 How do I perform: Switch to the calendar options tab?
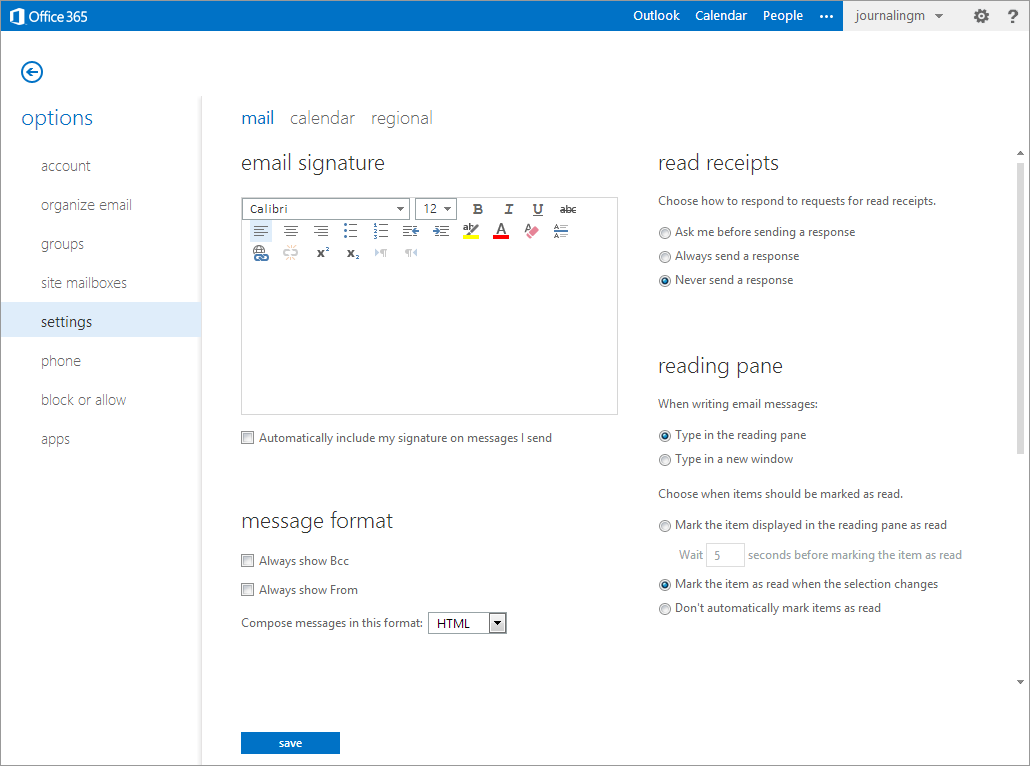tap(323, 118)
